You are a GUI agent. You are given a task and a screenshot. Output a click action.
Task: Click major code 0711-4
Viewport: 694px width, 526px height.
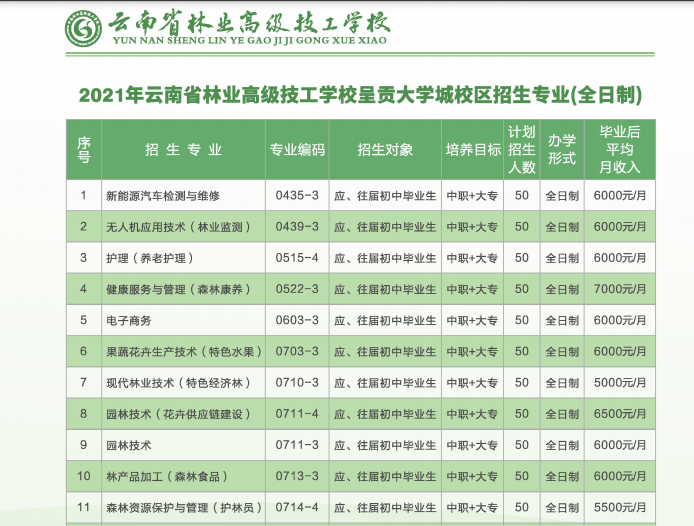coord(297,414)
